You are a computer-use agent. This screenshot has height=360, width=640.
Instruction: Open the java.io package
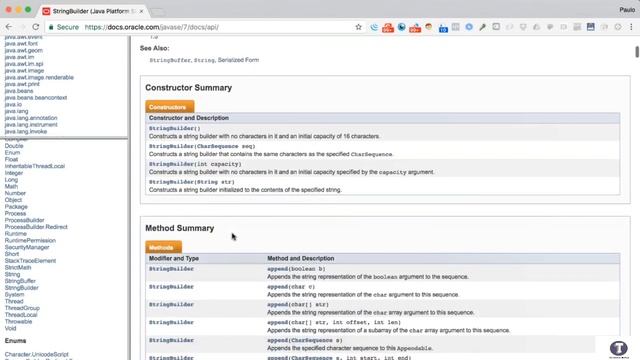tap(13, 104)
